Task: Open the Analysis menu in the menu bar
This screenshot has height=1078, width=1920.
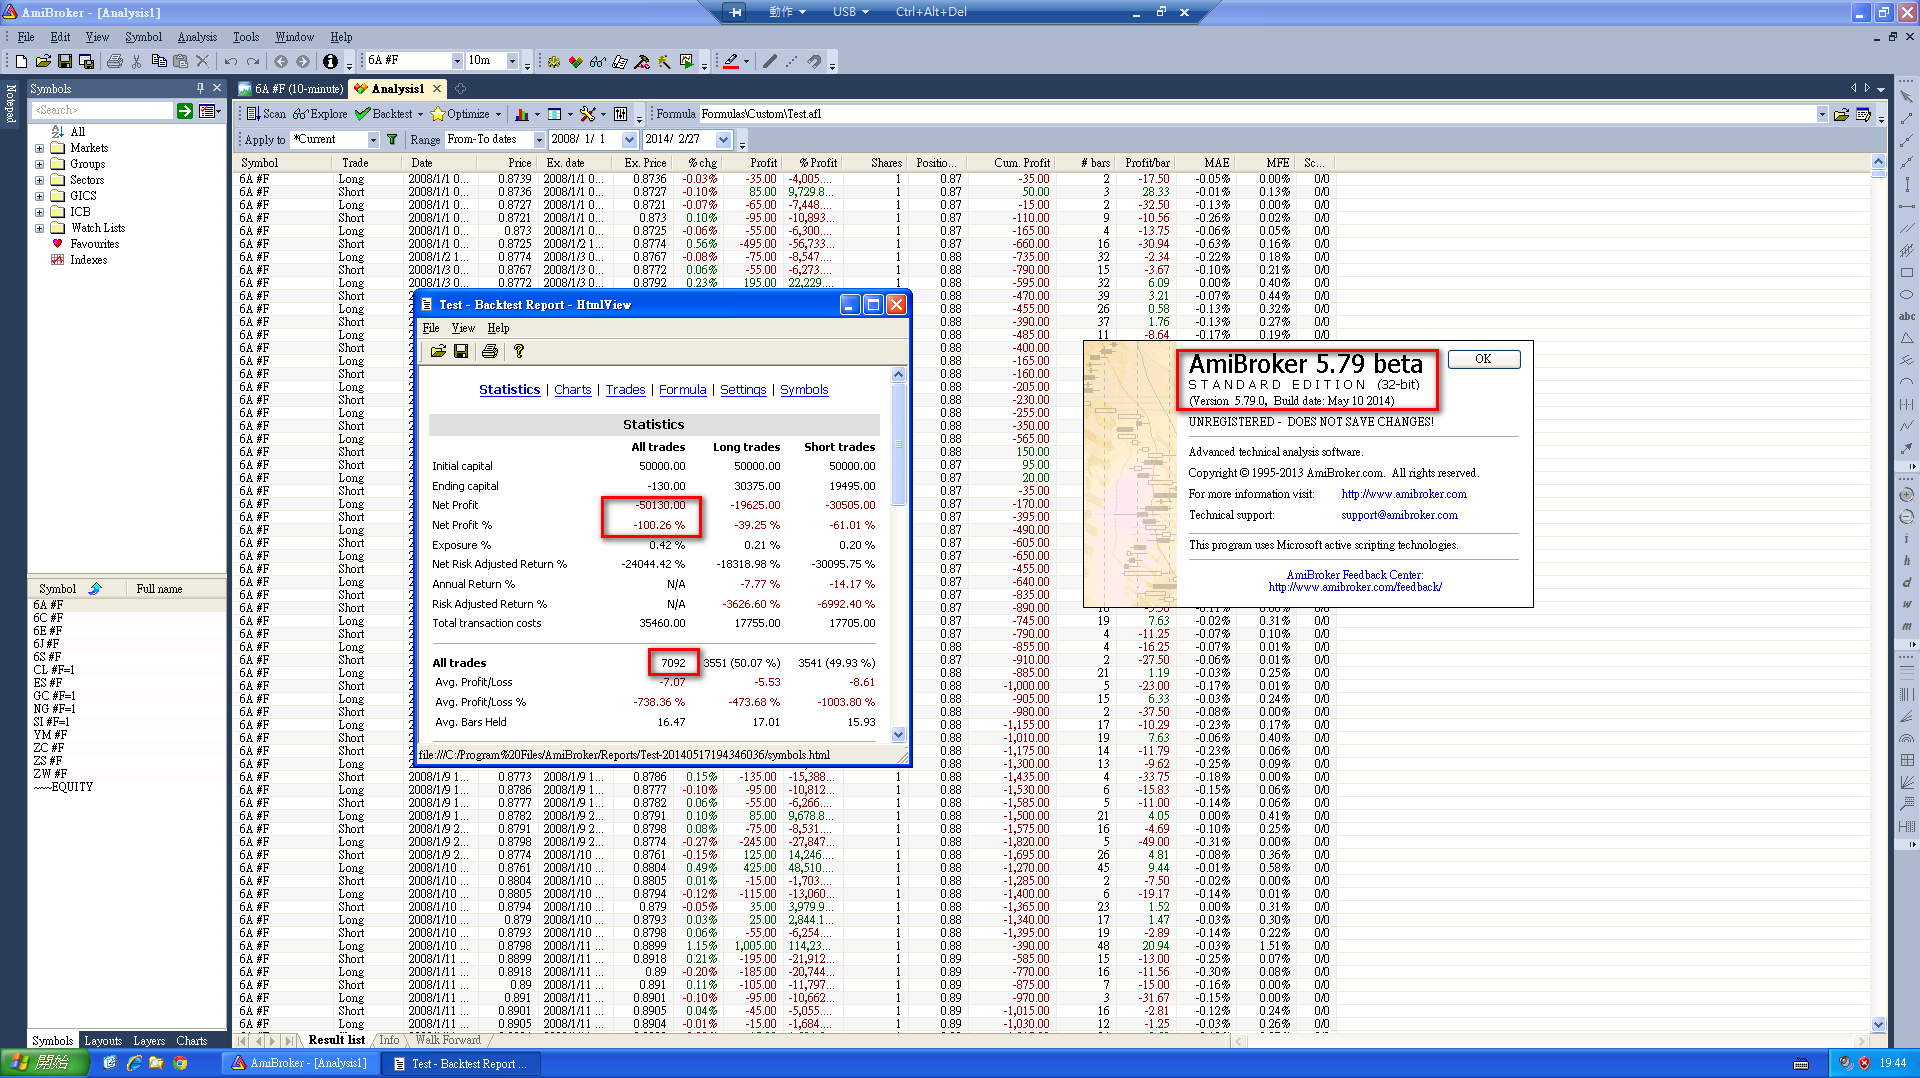Action: coord(197,37)
